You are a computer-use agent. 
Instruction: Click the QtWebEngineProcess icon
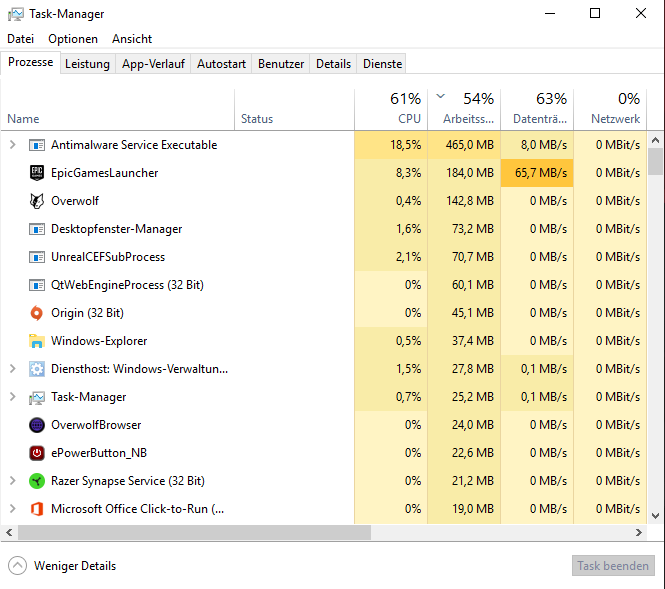(x=37, y=285)
